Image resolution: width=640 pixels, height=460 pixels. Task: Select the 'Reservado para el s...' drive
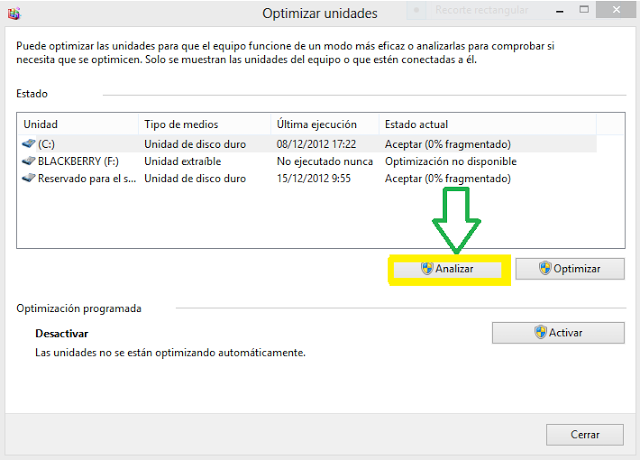click(307, 178)
